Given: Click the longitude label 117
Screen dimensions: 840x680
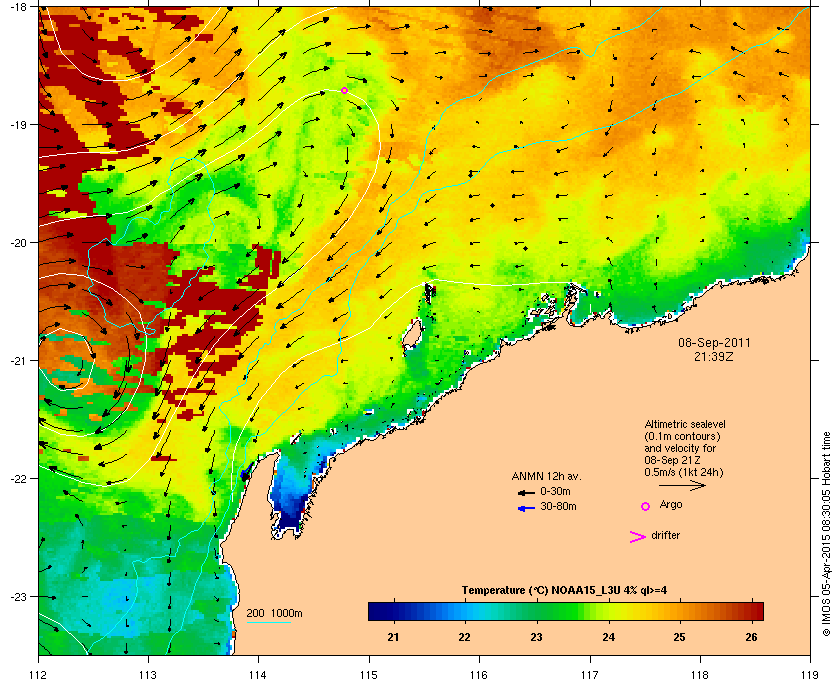Looking at the screenshot, I should pos(590,674).
